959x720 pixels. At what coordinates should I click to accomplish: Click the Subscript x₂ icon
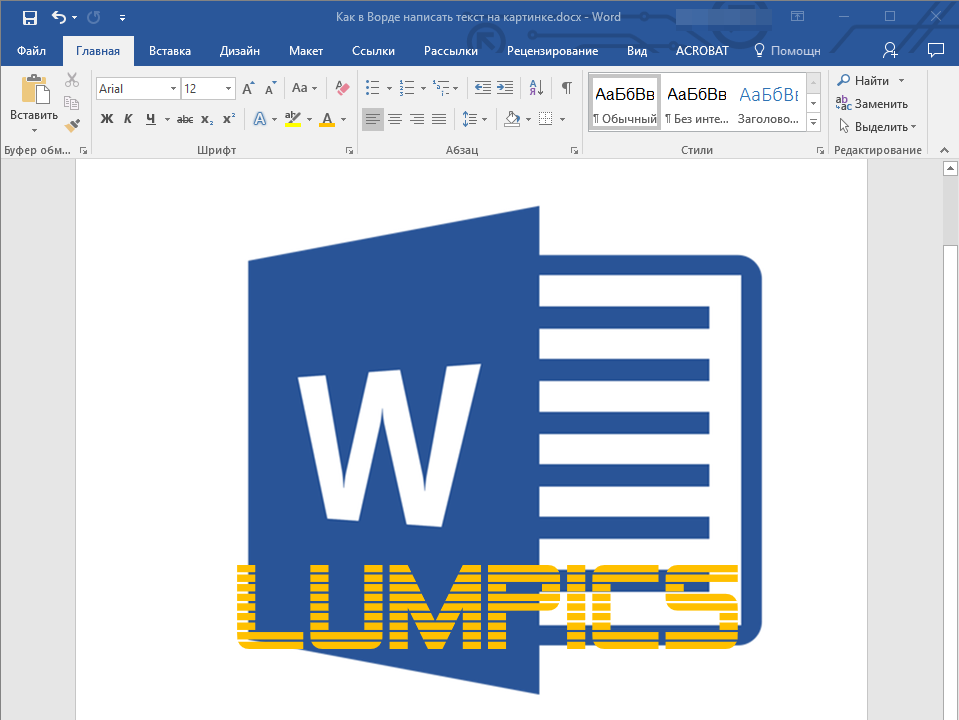point(207,119)
